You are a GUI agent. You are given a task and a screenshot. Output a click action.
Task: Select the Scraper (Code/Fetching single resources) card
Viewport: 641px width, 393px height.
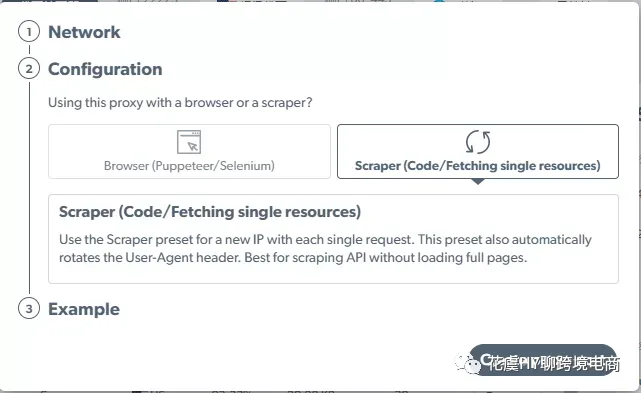[477, 151]
